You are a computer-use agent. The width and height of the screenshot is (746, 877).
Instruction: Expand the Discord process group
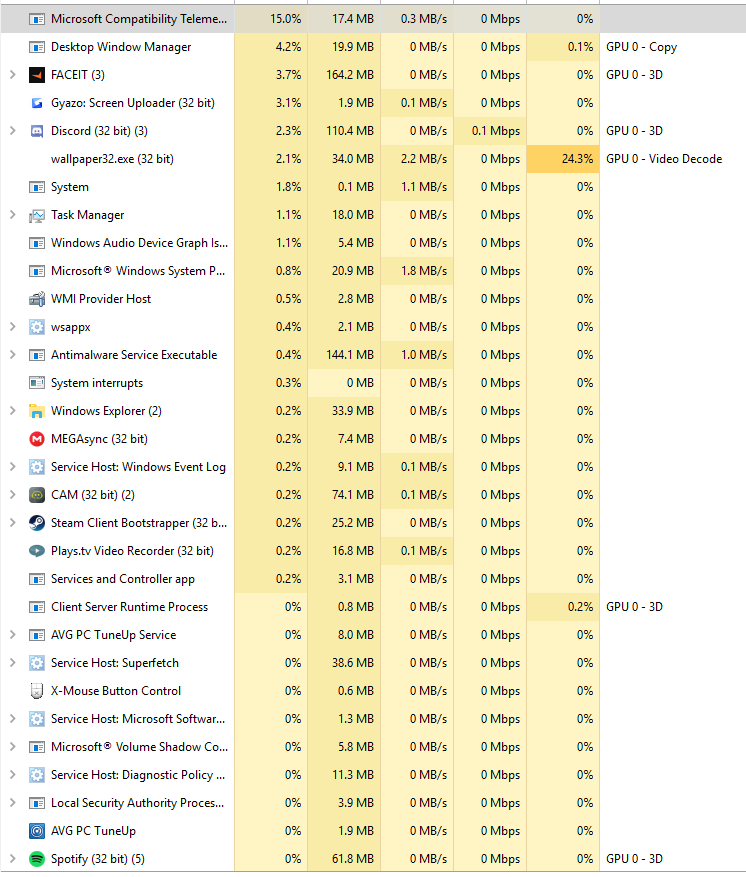point(12,131)
